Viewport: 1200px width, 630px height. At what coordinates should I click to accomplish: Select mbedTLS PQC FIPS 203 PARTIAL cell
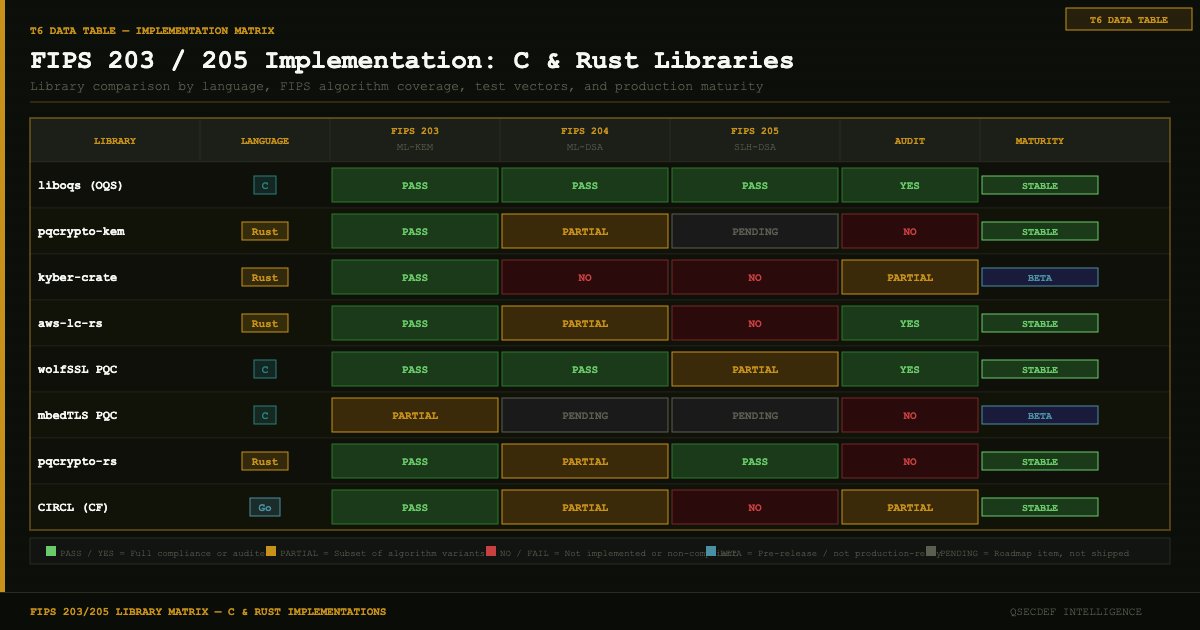point(415,415)
